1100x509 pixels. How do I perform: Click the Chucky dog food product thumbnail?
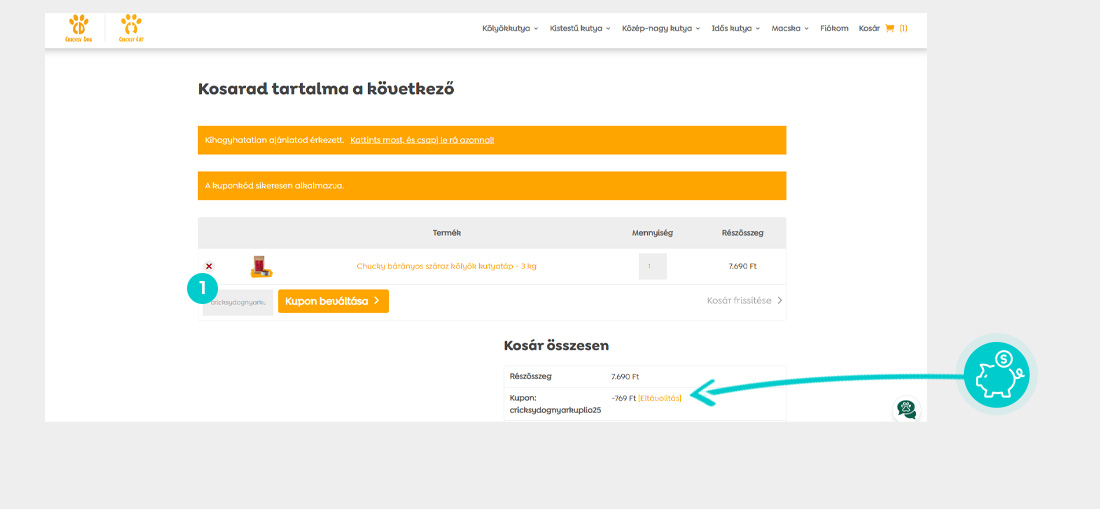click(x=261, y=266)
